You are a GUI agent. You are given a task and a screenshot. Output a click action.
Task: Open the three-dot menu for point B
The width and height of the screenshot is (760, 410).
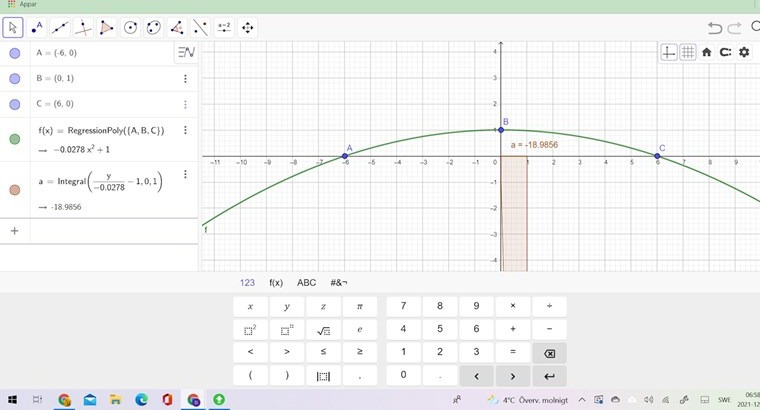185,78
